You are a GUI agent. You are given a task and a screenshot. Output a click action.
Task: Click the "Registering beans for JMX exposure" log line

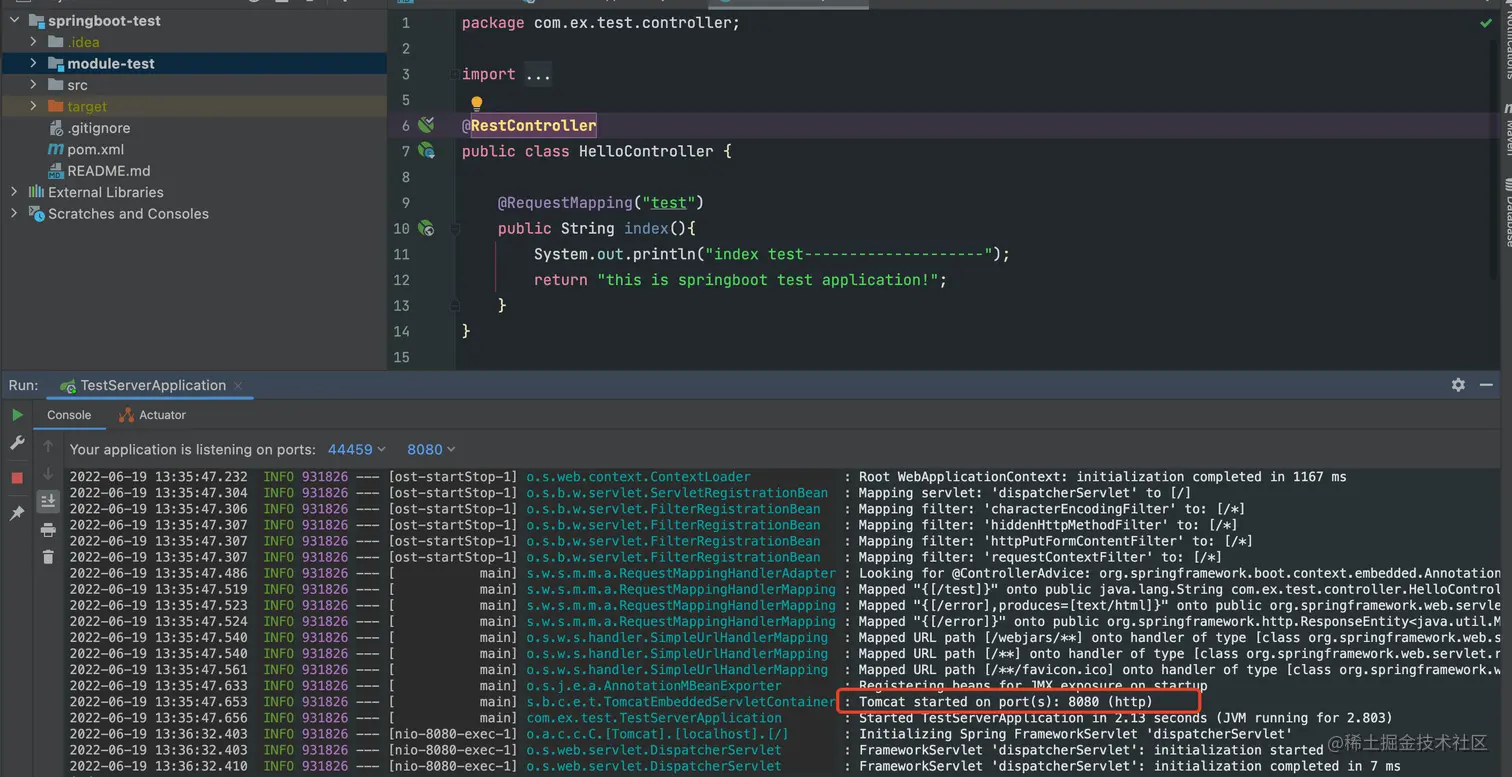1033,686
